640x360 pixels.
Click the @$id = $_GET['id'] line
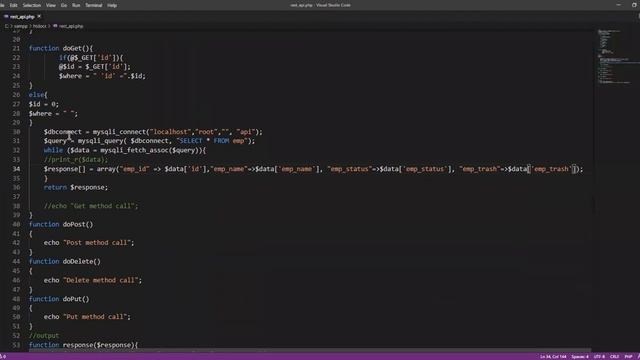(x=95, y=67)
